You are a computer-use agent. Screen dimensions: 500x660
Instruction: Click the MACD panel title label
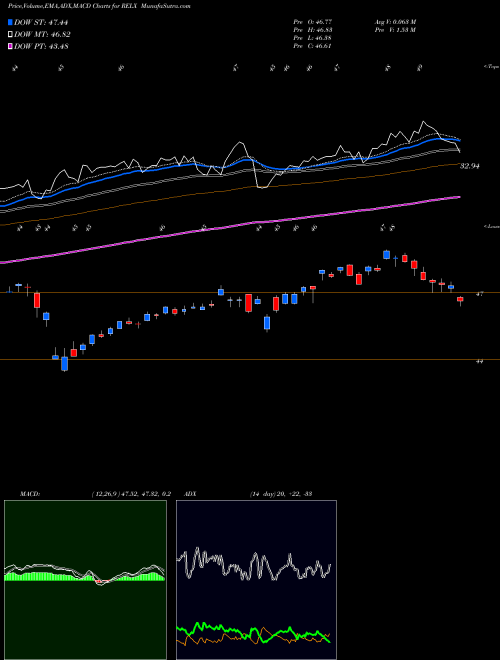pos(30,494)
